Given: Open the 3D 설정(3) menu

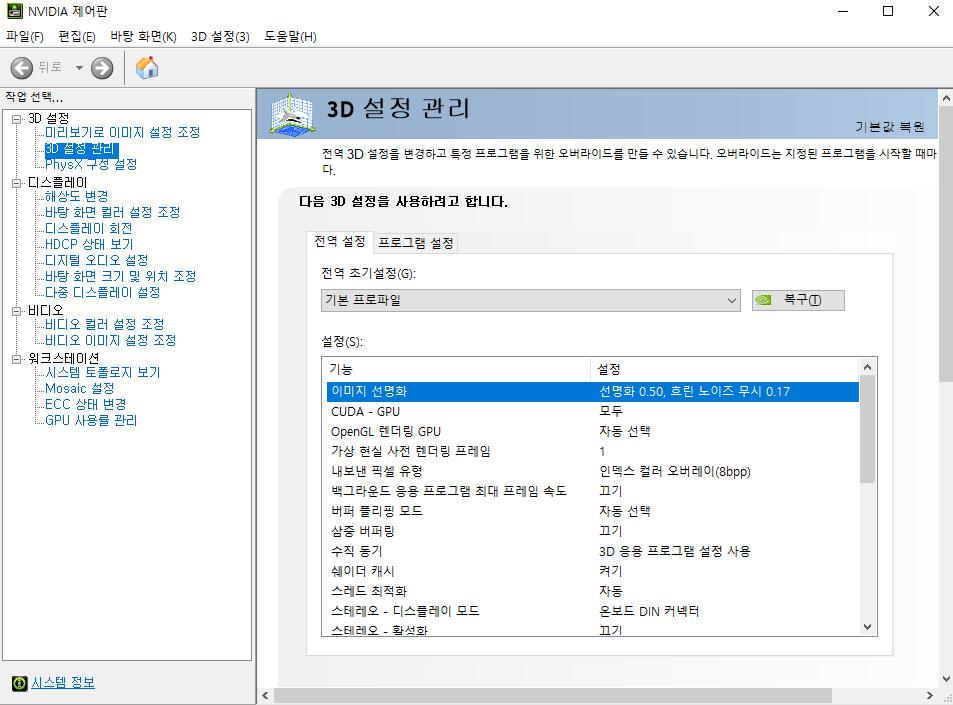Looking at the screenshot, I should (x=220, y=36).
